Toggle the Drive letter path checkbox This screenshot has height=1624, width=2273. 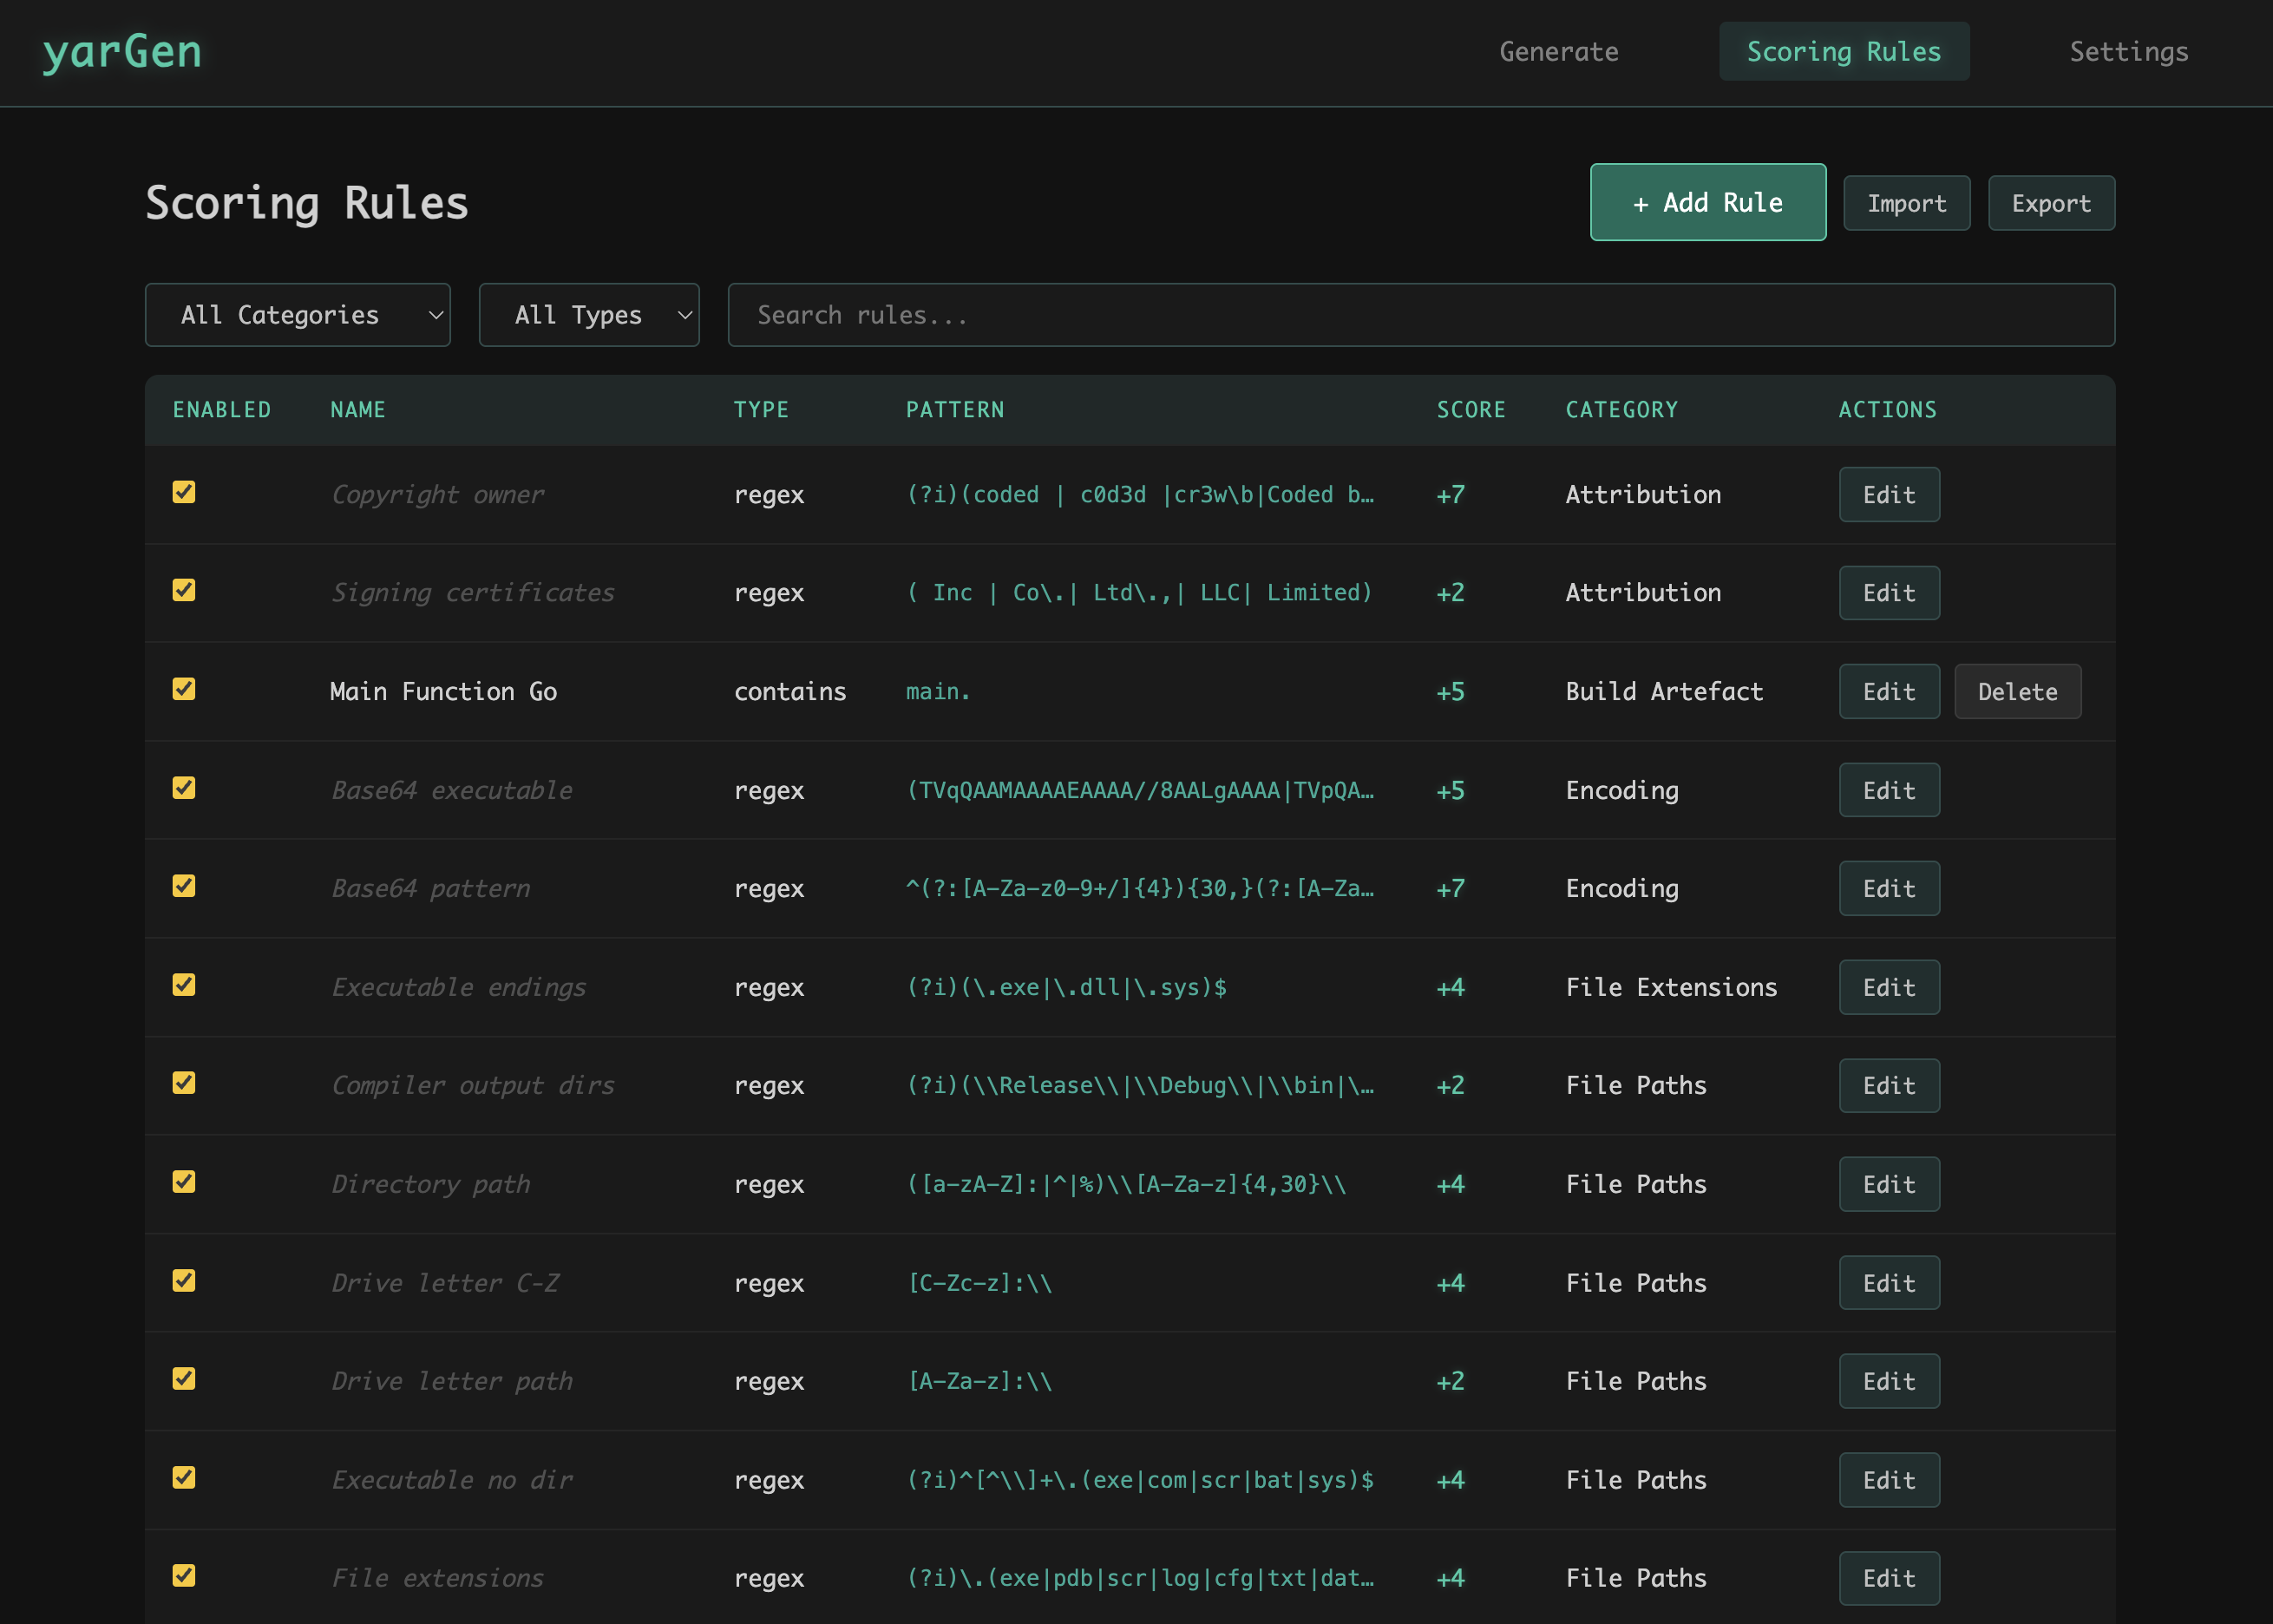(184, 1379)
